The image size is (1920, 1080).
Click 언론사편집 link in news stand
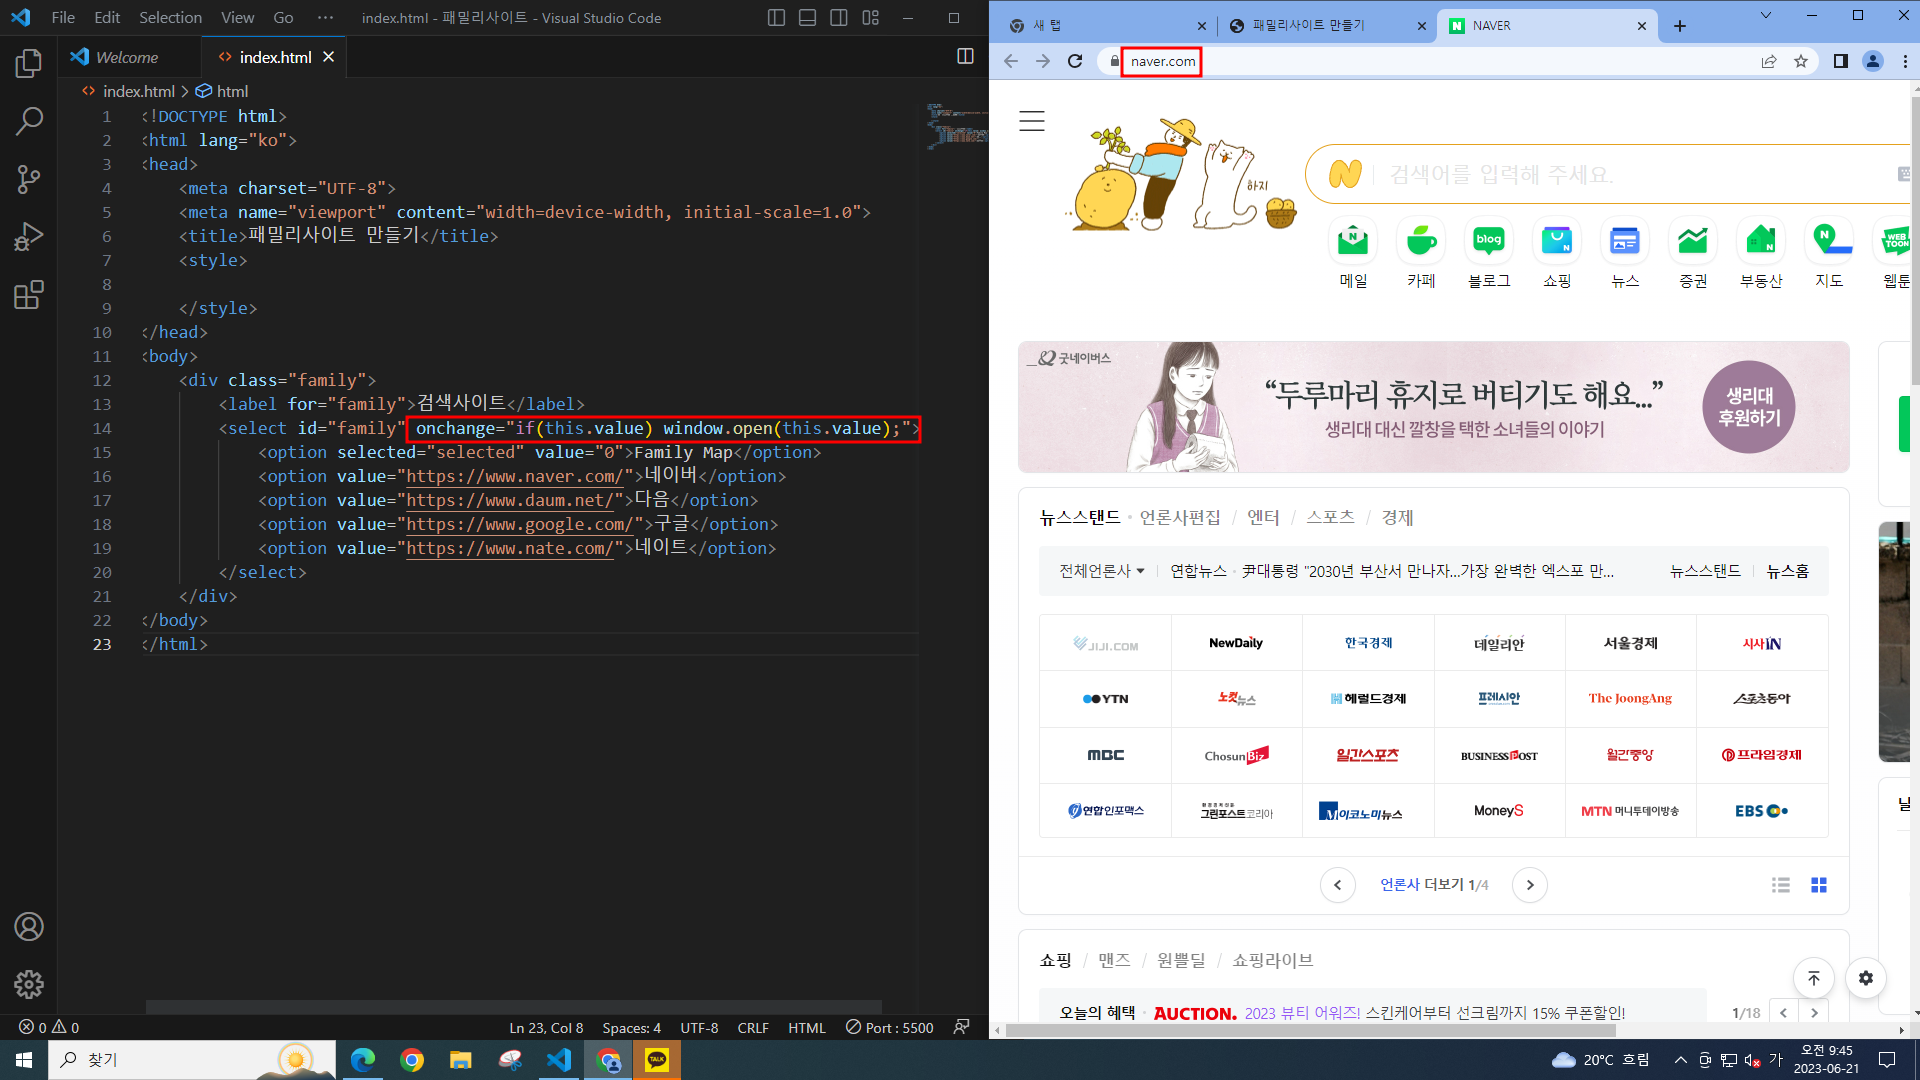click(1180, 518)
